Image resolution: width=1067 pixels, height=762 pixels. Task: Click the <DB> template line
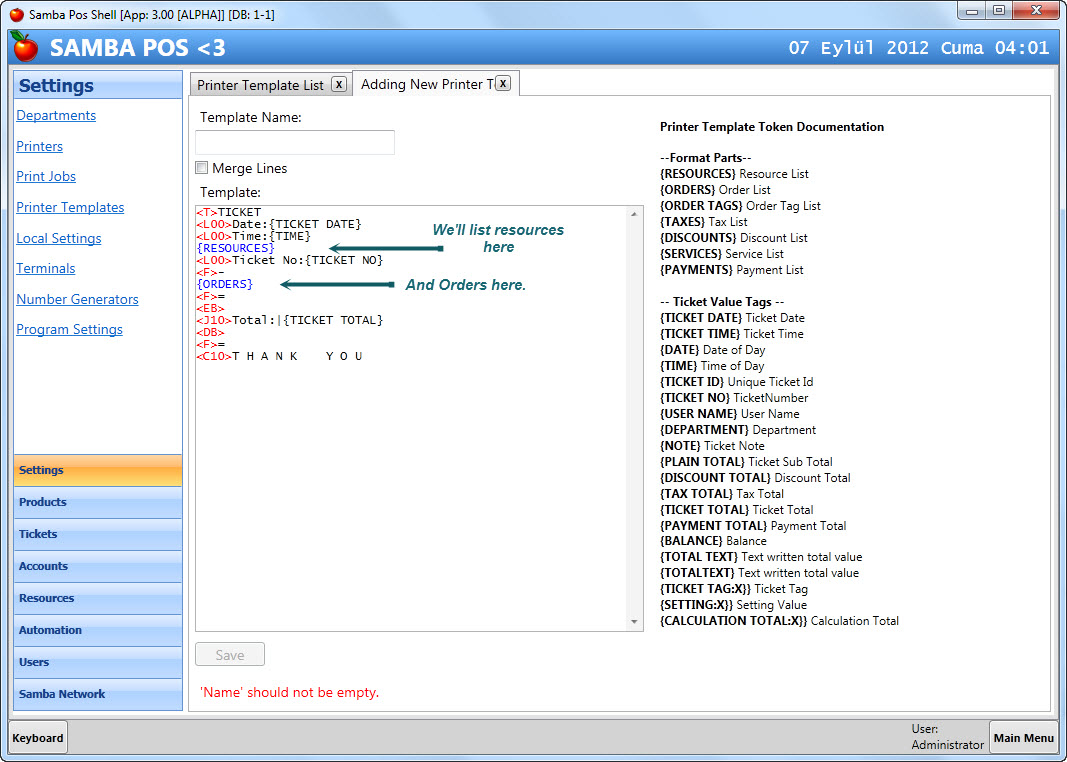[210, 332]
